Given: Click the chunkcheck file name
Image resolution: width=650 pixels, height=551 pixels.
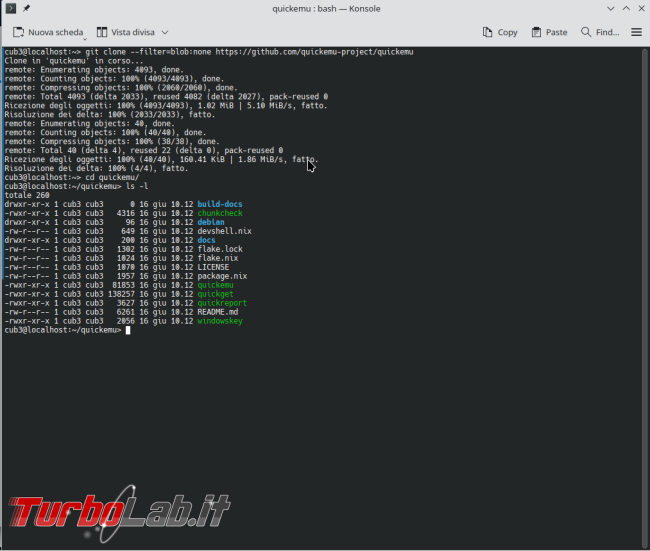Looking at the screenshot, I should coord(220,213).
